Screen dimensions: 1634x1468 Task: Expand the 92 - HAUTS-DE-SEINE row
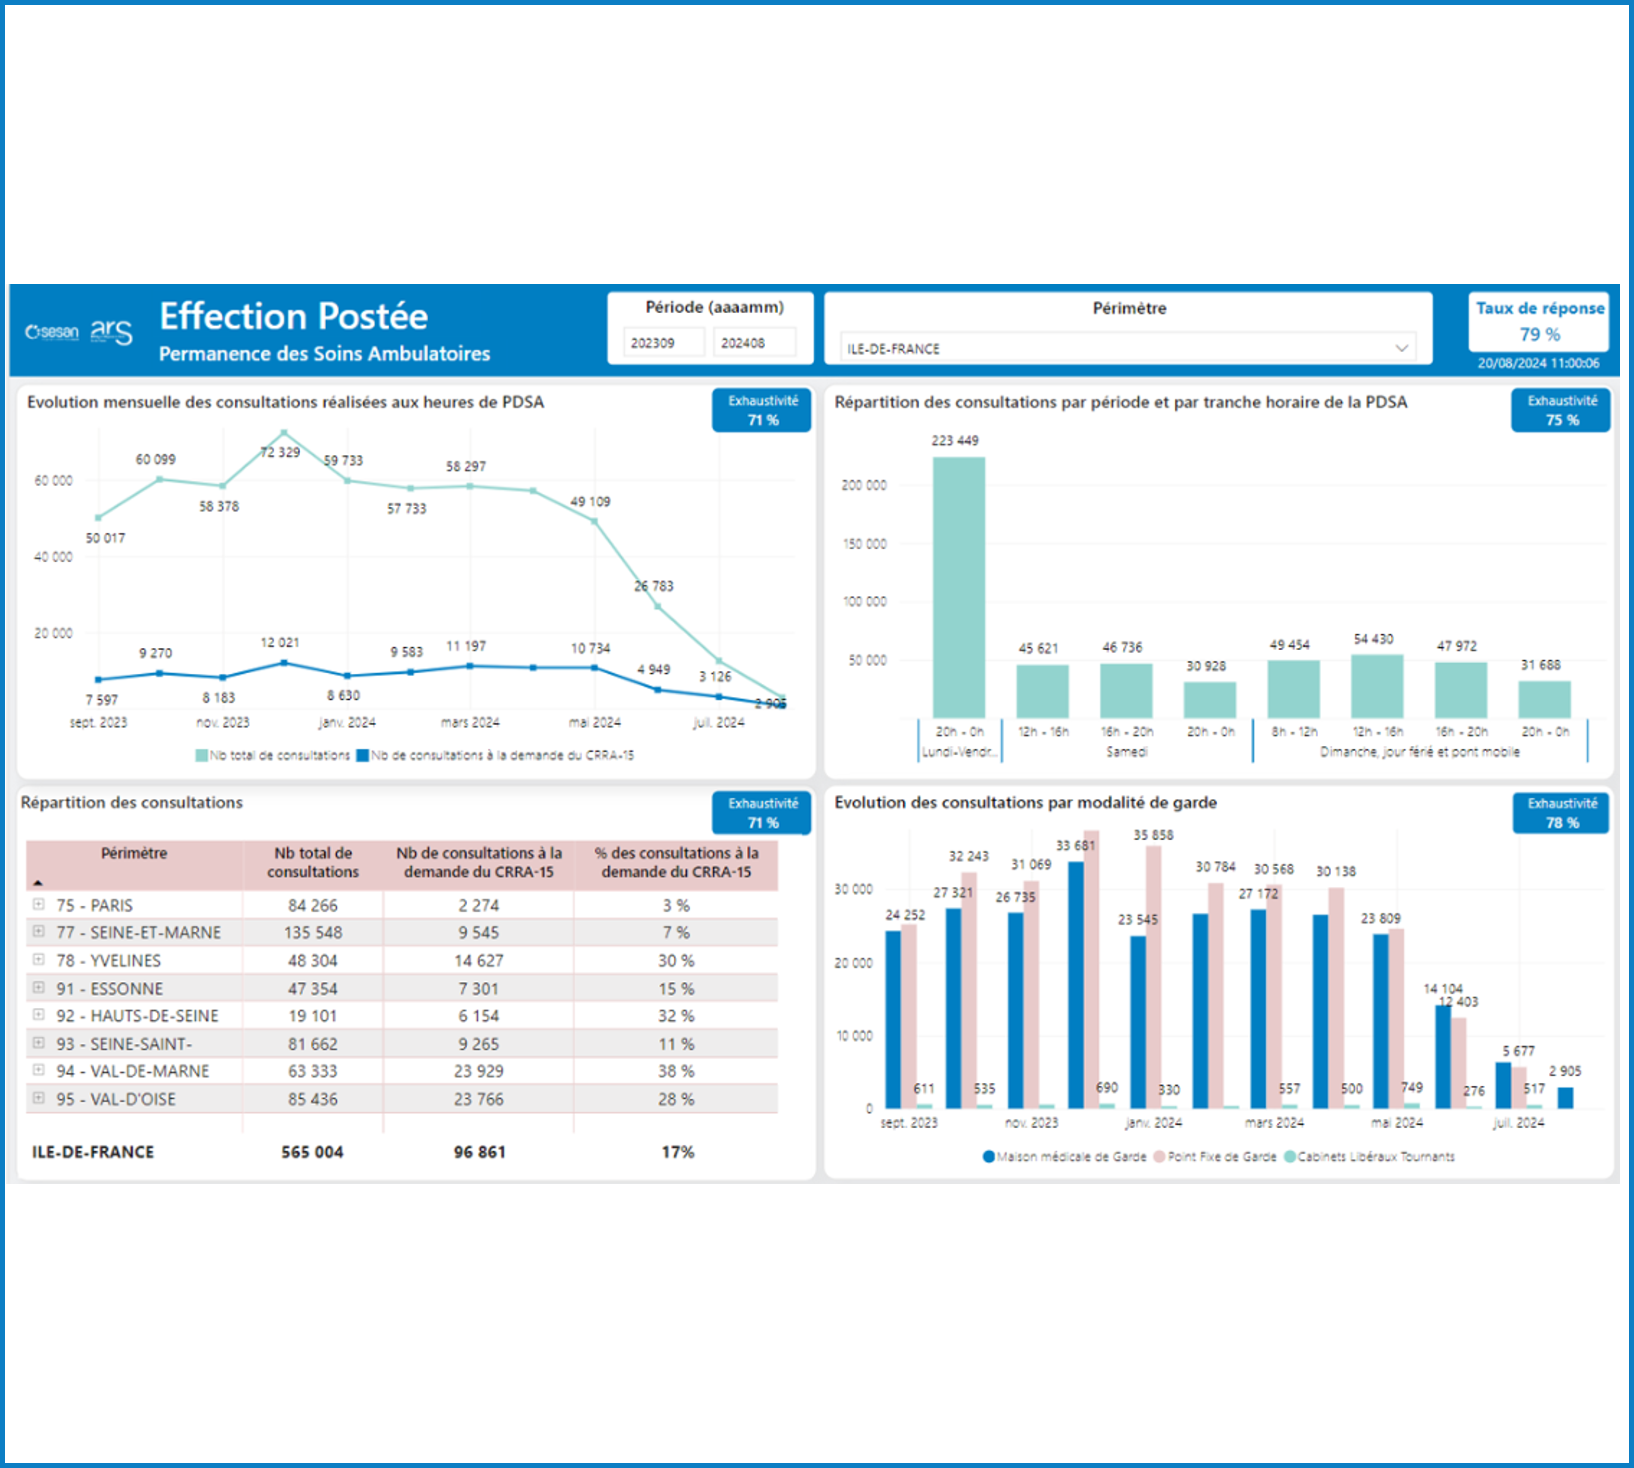point(38,1014)
